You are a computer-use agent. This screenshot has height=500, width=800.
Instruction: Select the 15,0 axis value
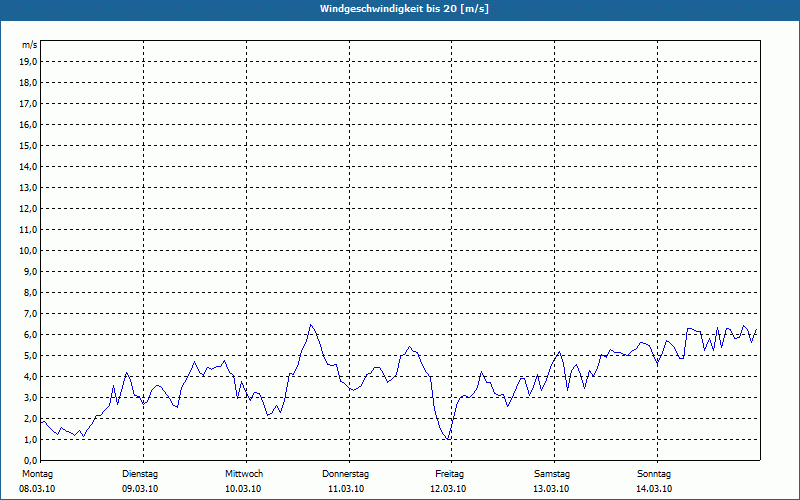tap(28, 145)
